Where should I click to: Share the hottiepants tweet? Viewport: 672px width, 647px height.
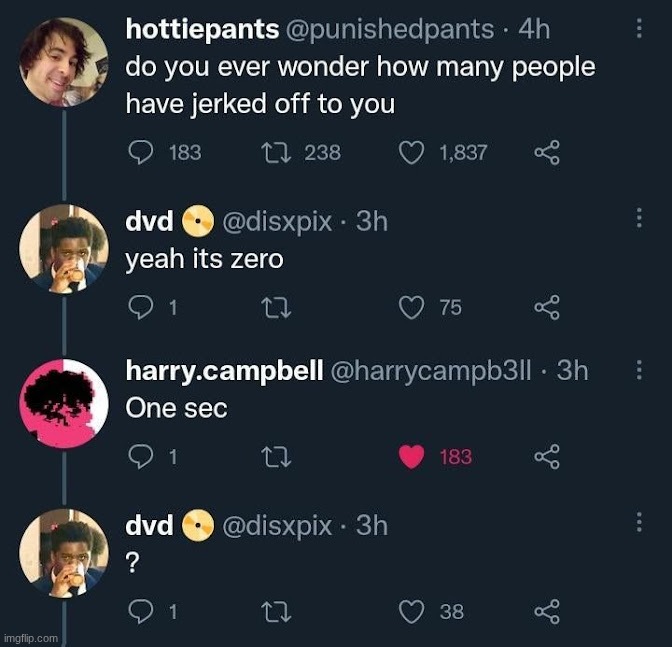(547, 152)
